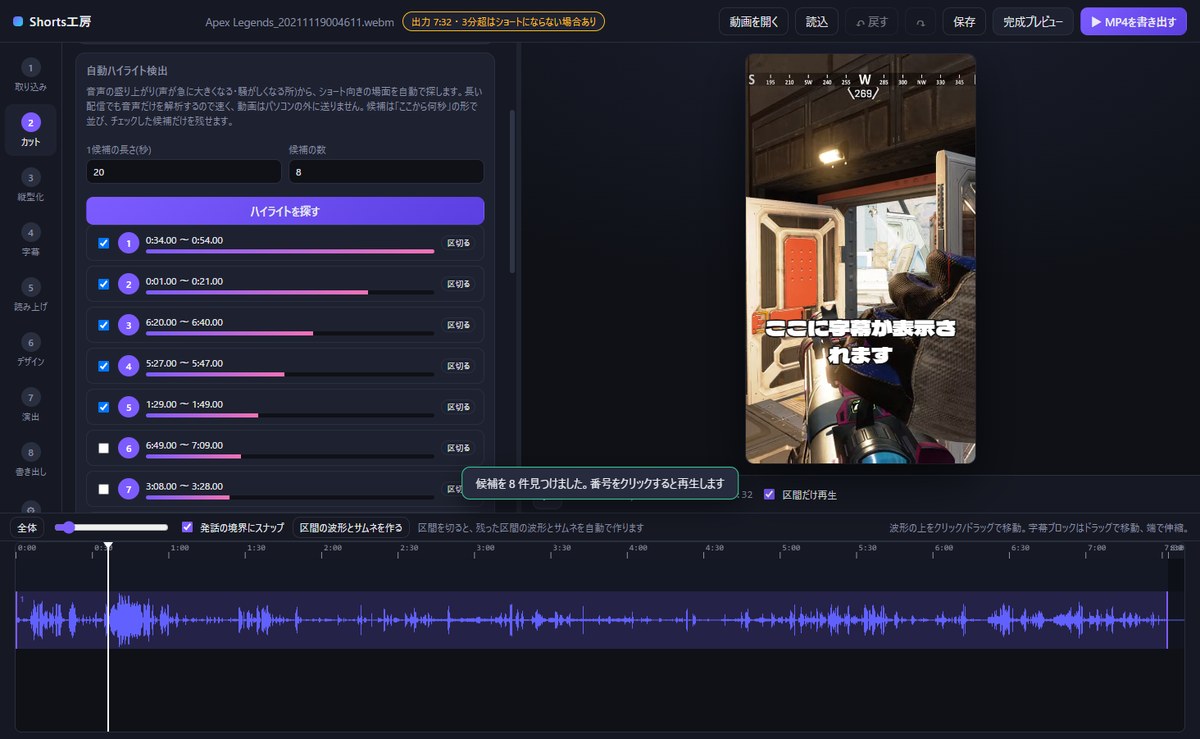Screen dimensions: 1200x739
Task: Click ハイライトを探す button
Action: pyautogui.click(x=285, y=211)
